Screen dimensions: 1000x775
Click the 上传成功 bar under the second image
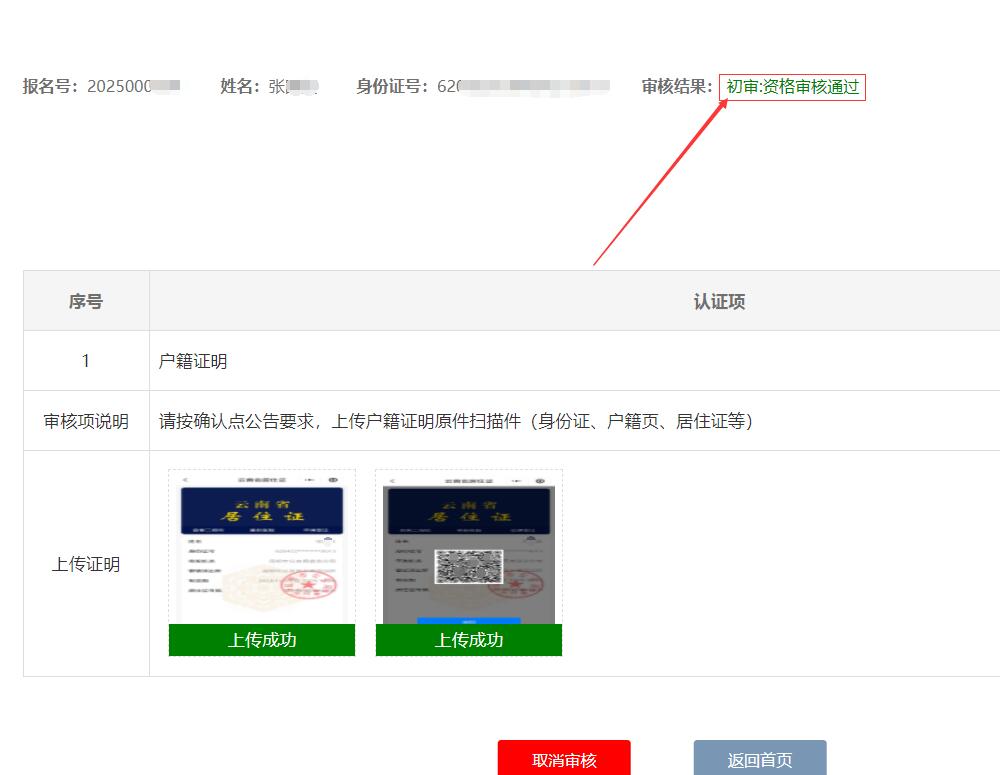(x=469, y=640)
